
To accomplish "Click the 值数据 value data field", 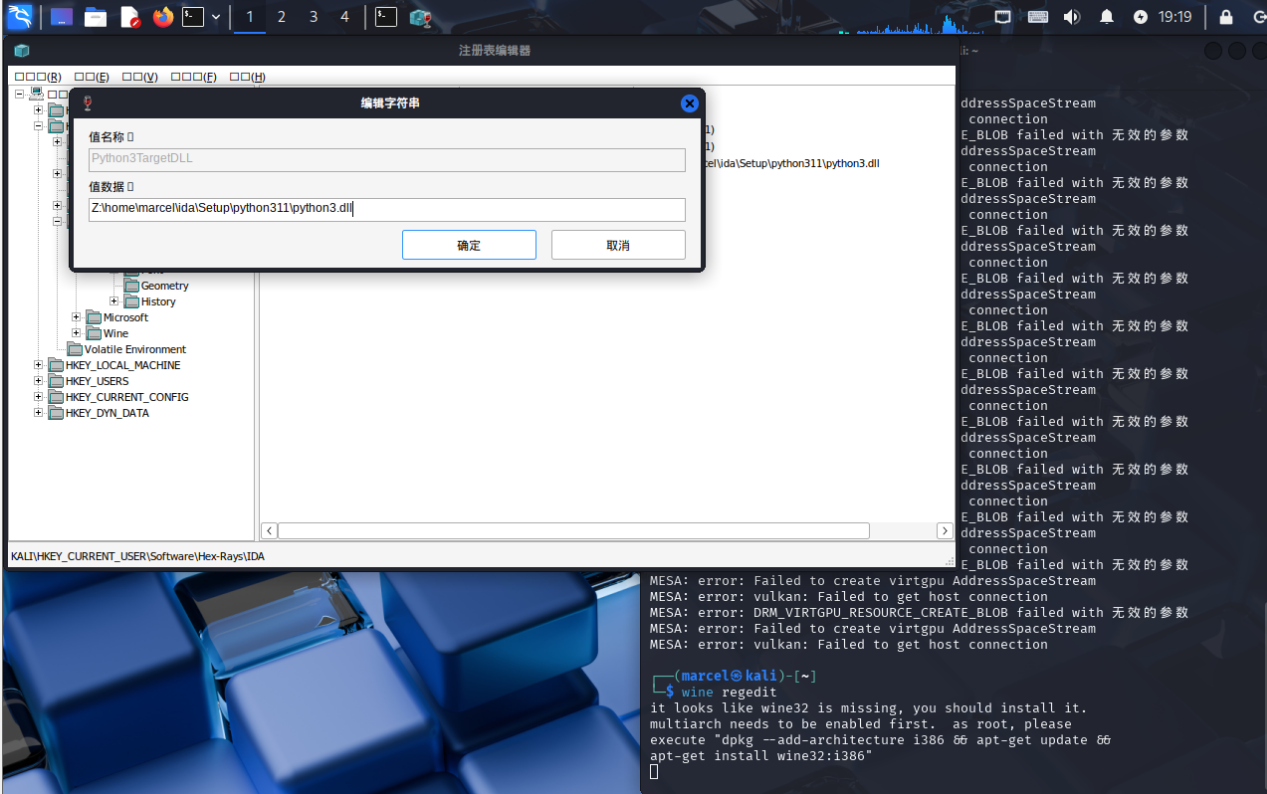I will (x=387, y=209).
